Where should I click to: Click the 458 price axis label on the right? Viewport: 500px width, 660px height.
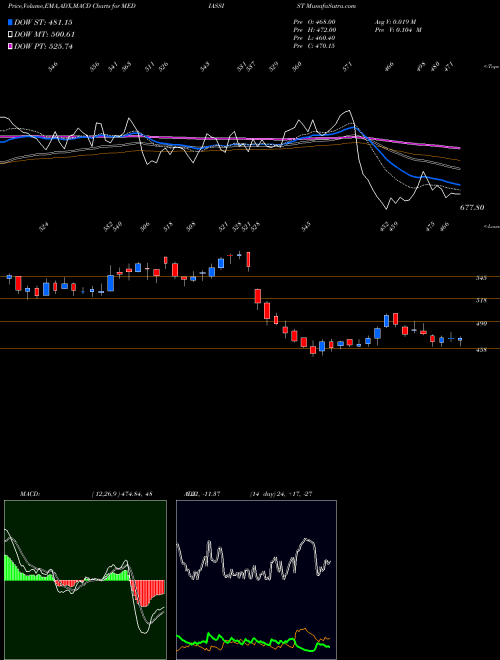pos(482,350)
